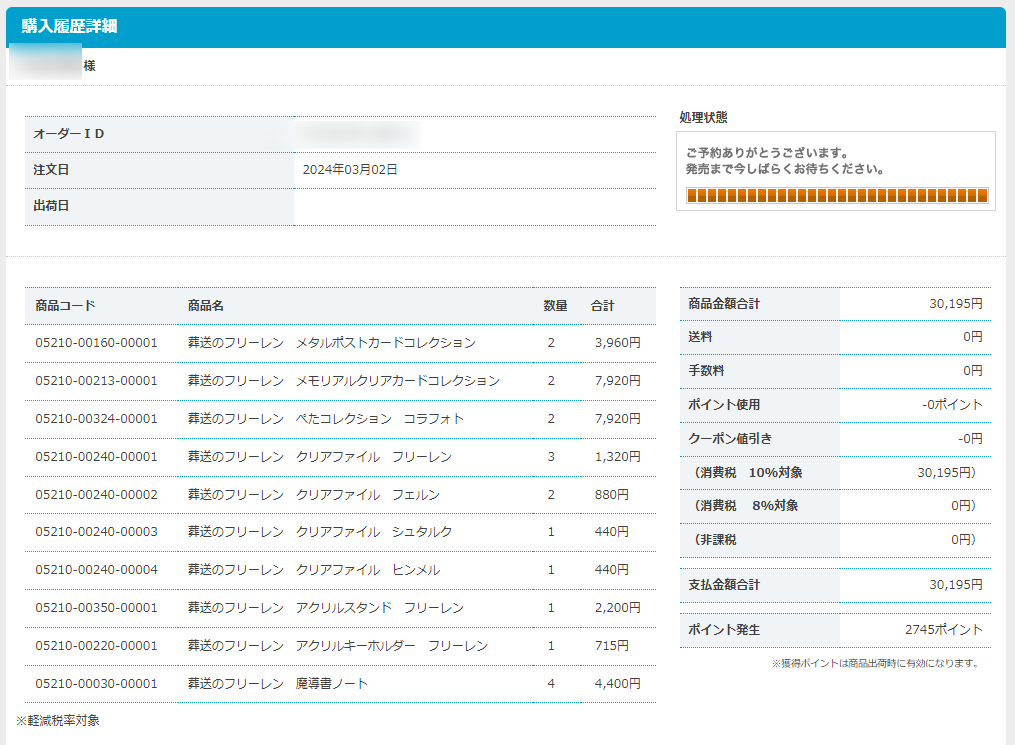Click the 商品コード column header

point(65,306)
